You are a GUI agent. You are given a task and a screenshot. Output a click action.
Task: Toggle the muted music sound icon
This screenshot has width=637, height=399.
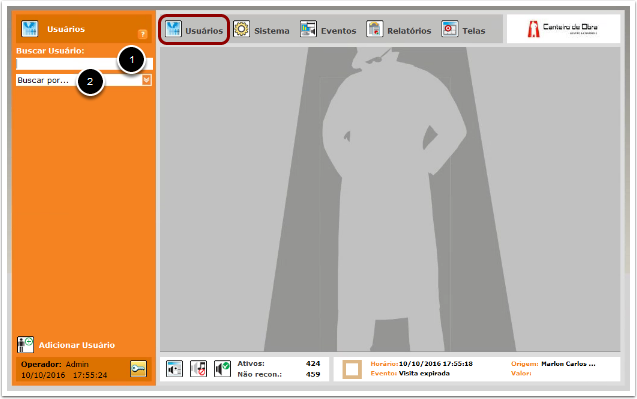point(198,369)
